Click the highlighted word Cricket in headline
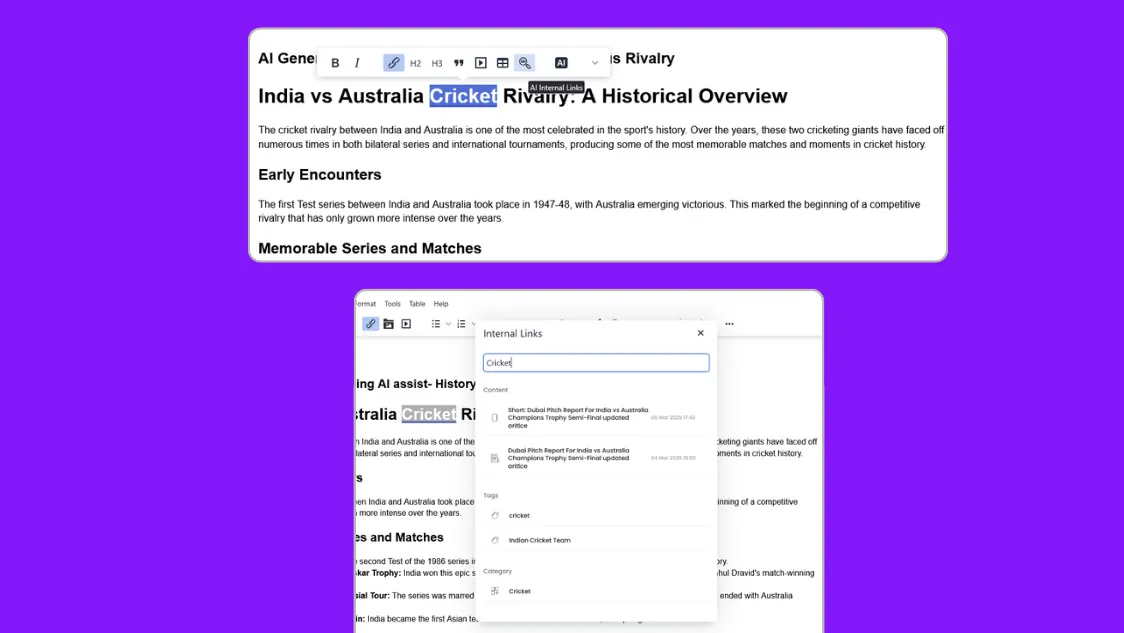 pos(463,96)
